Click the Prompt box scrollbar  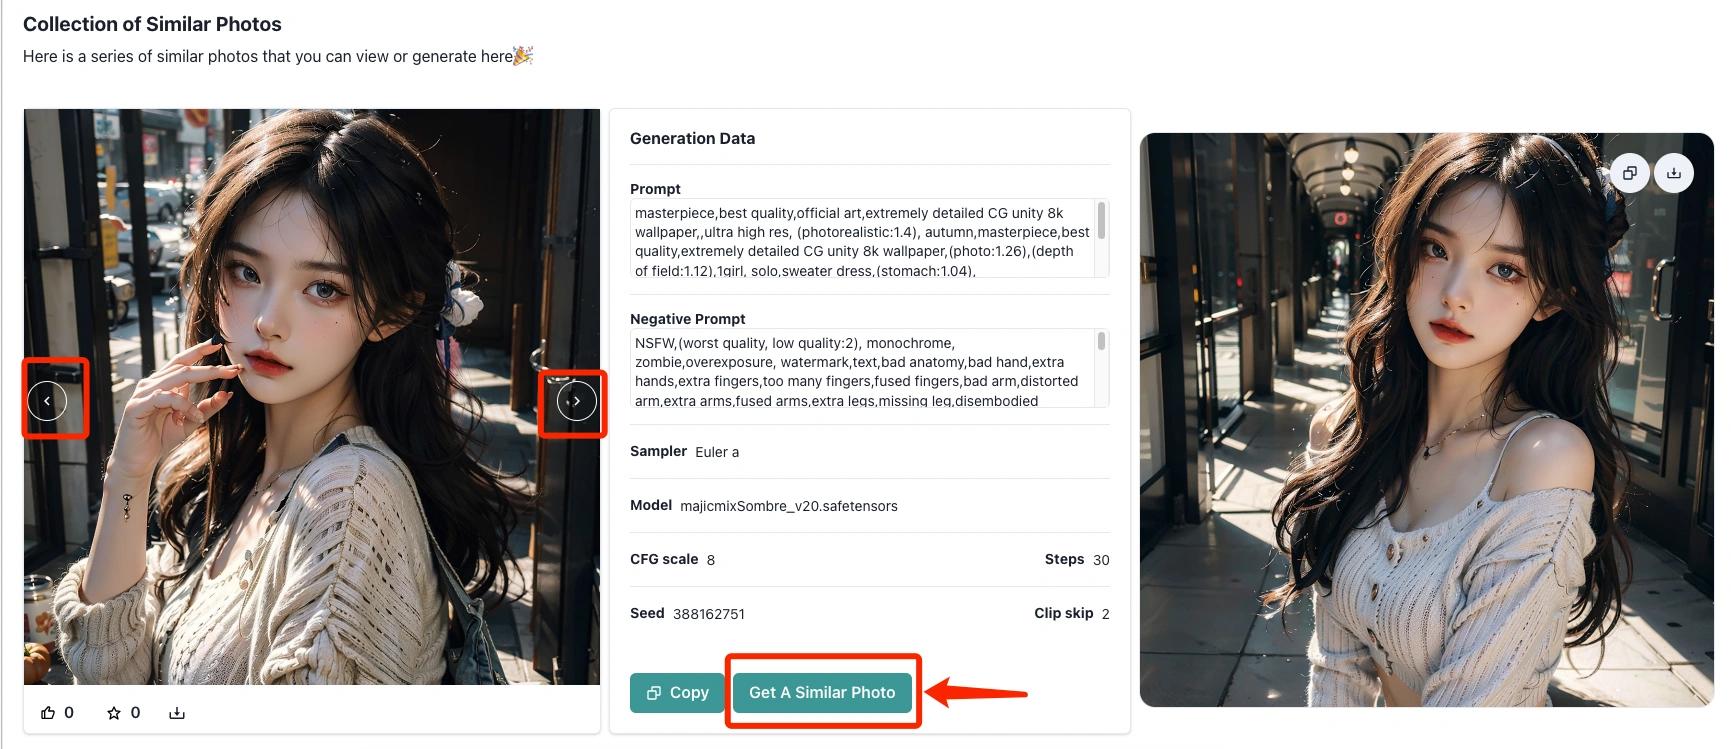coord(1101,221)
